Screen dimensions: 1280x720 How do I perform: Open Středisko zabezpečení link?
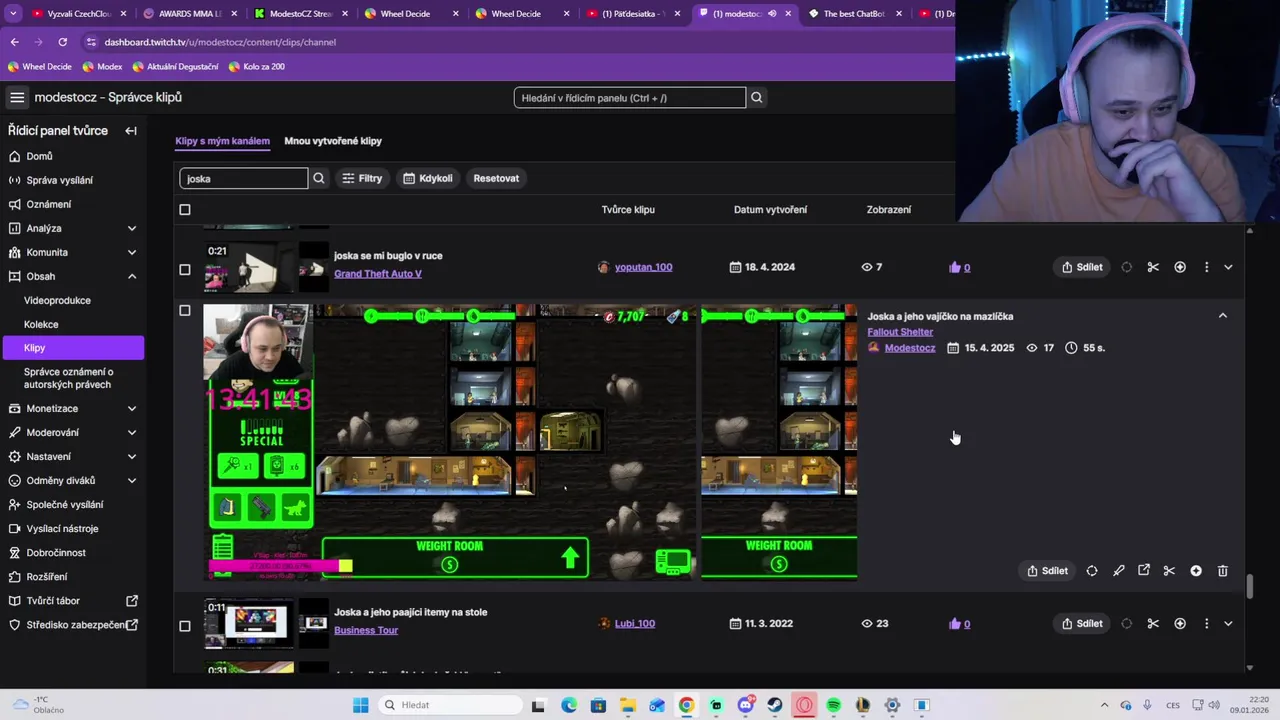point(72,625)
